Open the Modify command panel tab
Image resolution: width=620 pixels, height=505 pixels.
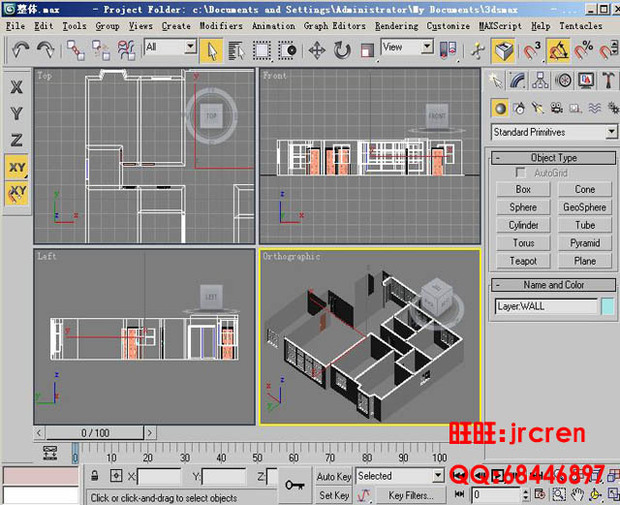(518, 81)
